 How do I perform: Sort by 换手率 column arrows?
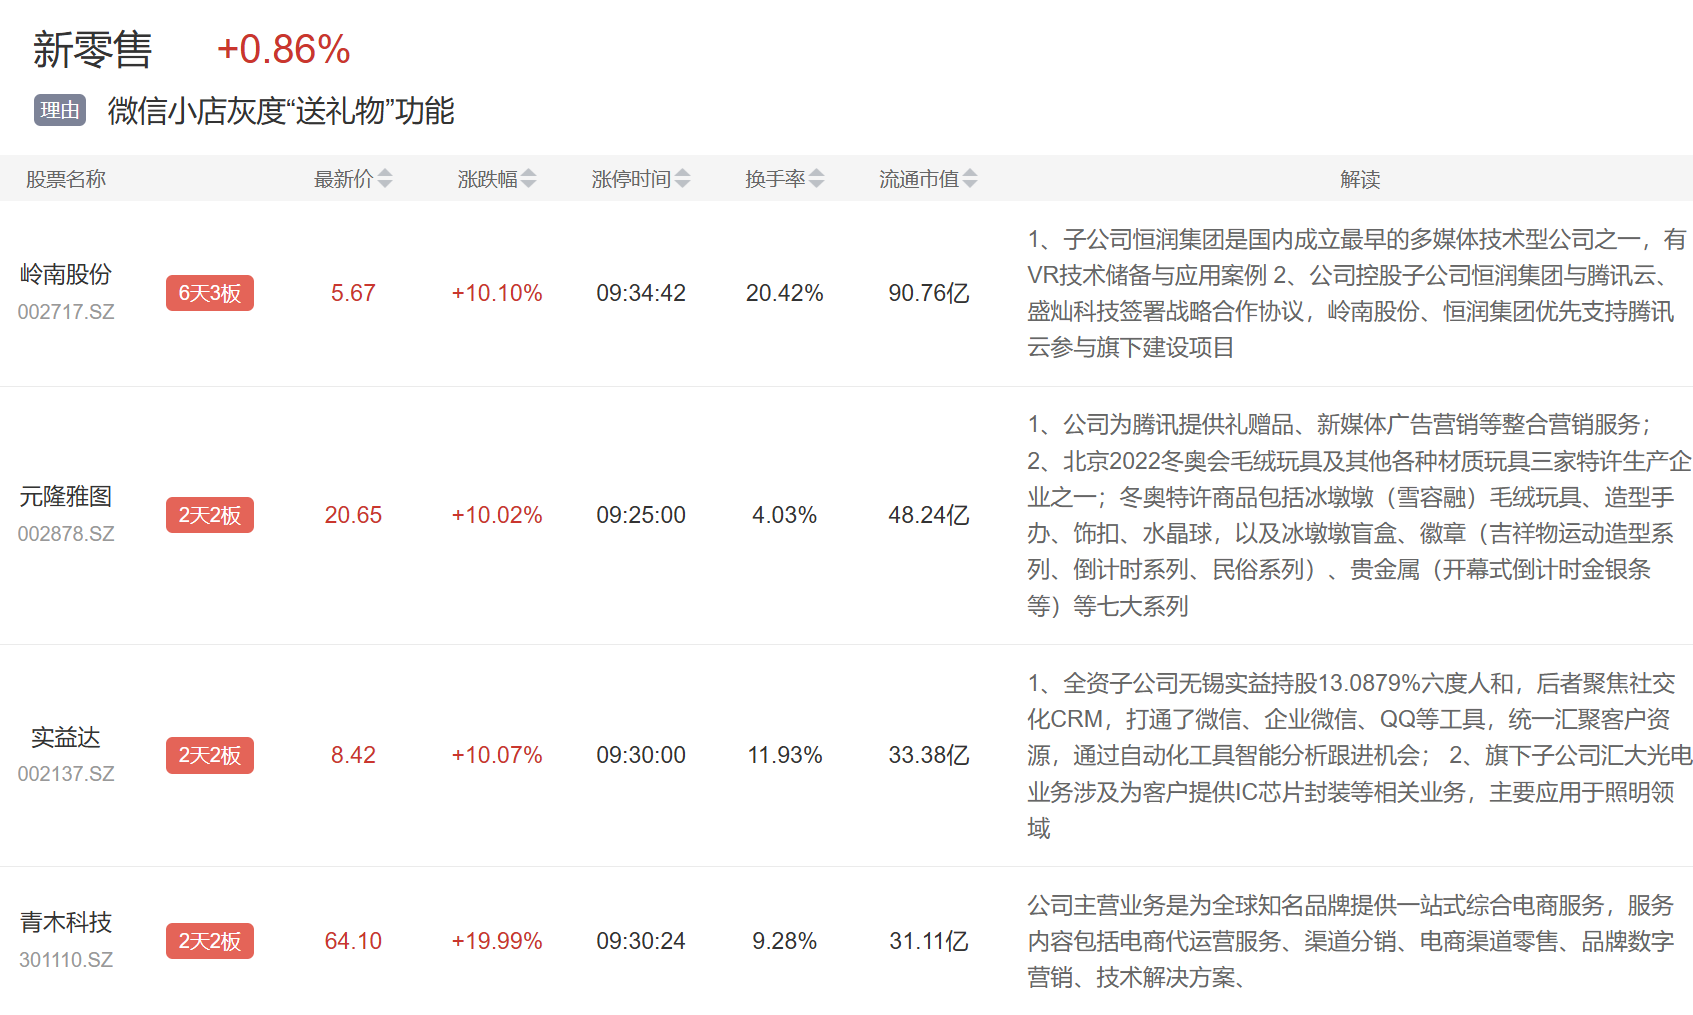pyautogui.click(x=817, y=179)
